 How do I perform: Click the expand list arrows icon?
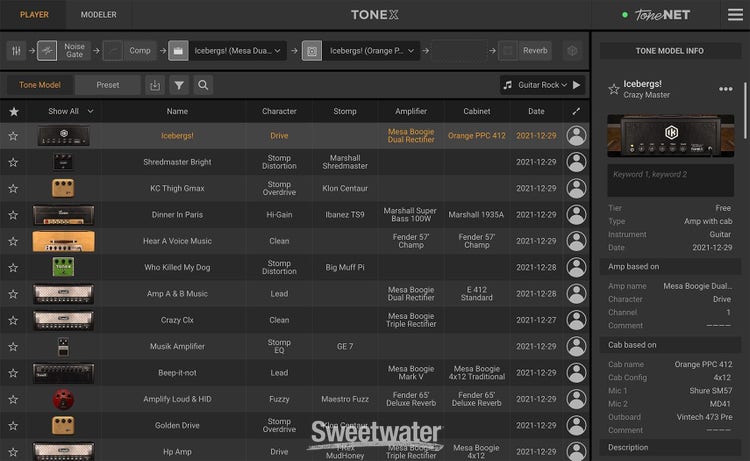point(576,111)
